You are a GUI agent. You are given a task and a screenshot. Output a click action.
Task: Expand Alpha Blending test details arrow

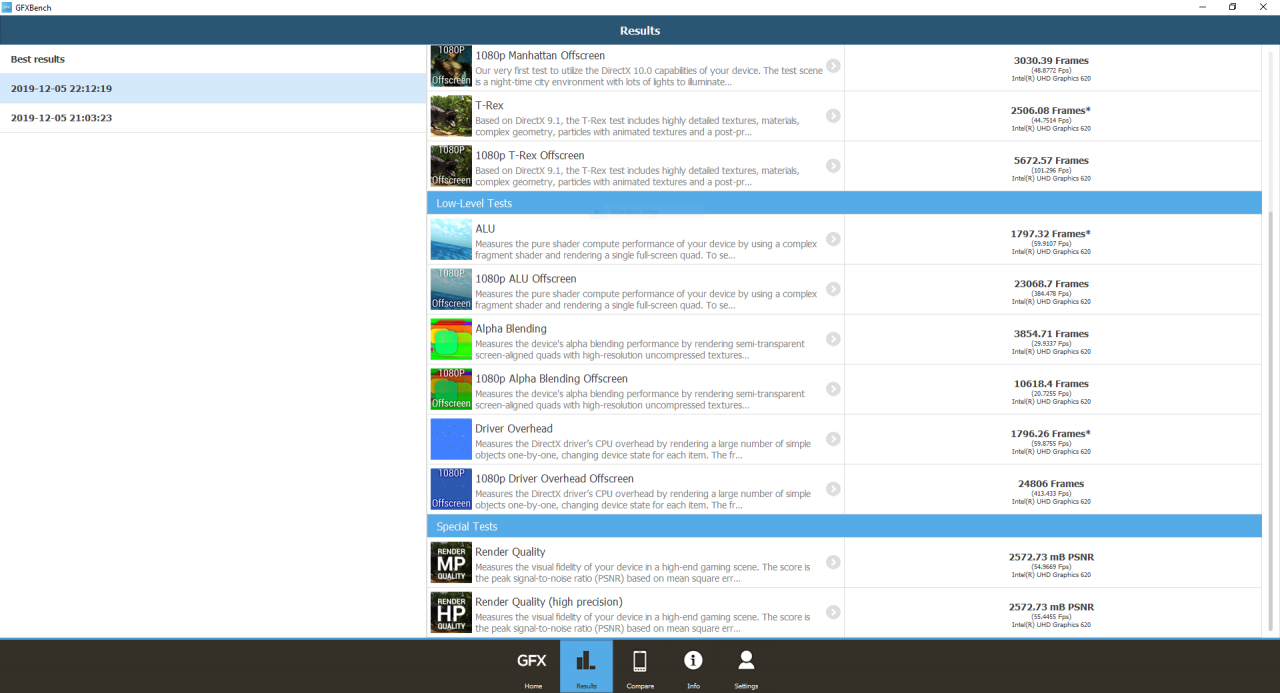pyautogui.click(x=833, y=339)
